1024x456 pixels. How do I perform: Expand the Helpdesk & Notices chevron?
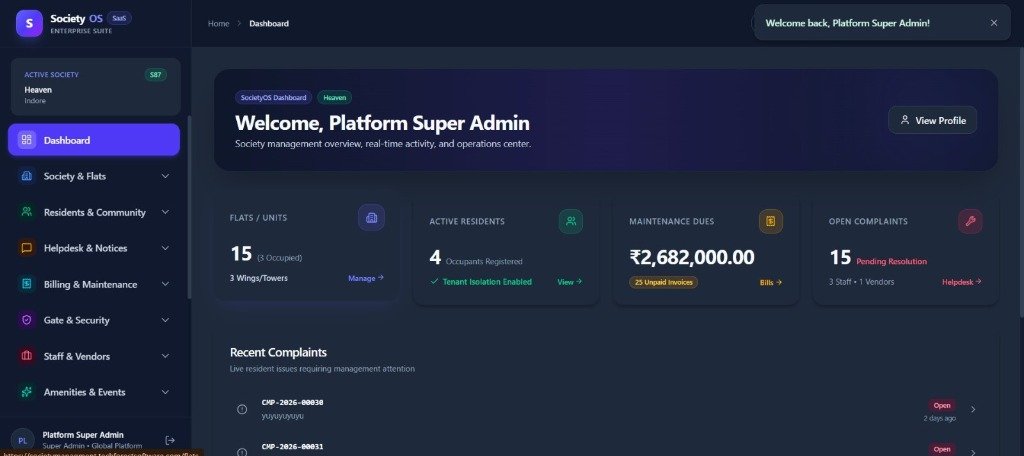click(165, 248)
